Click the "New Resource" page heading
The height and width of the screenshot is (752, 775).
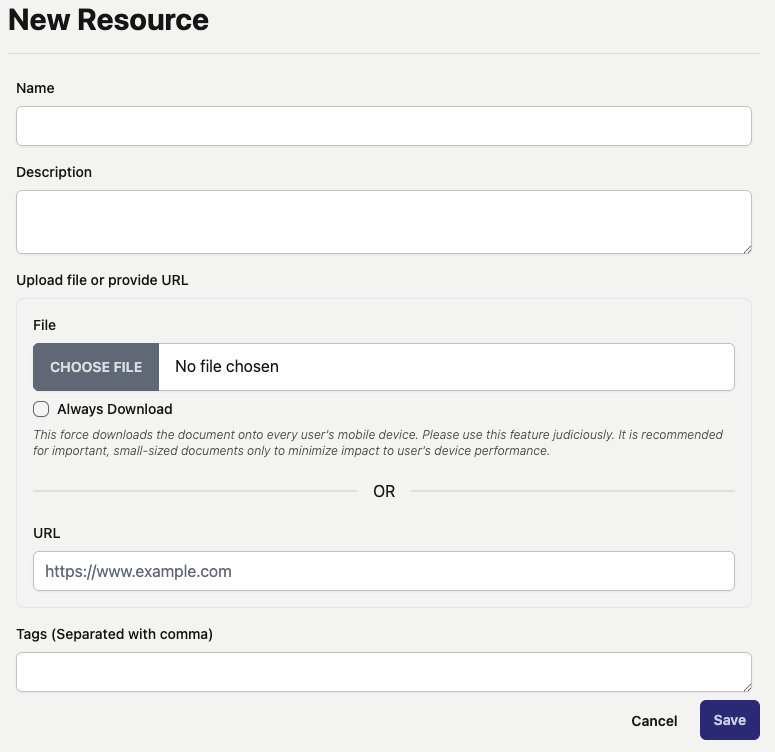pos(108,20)
